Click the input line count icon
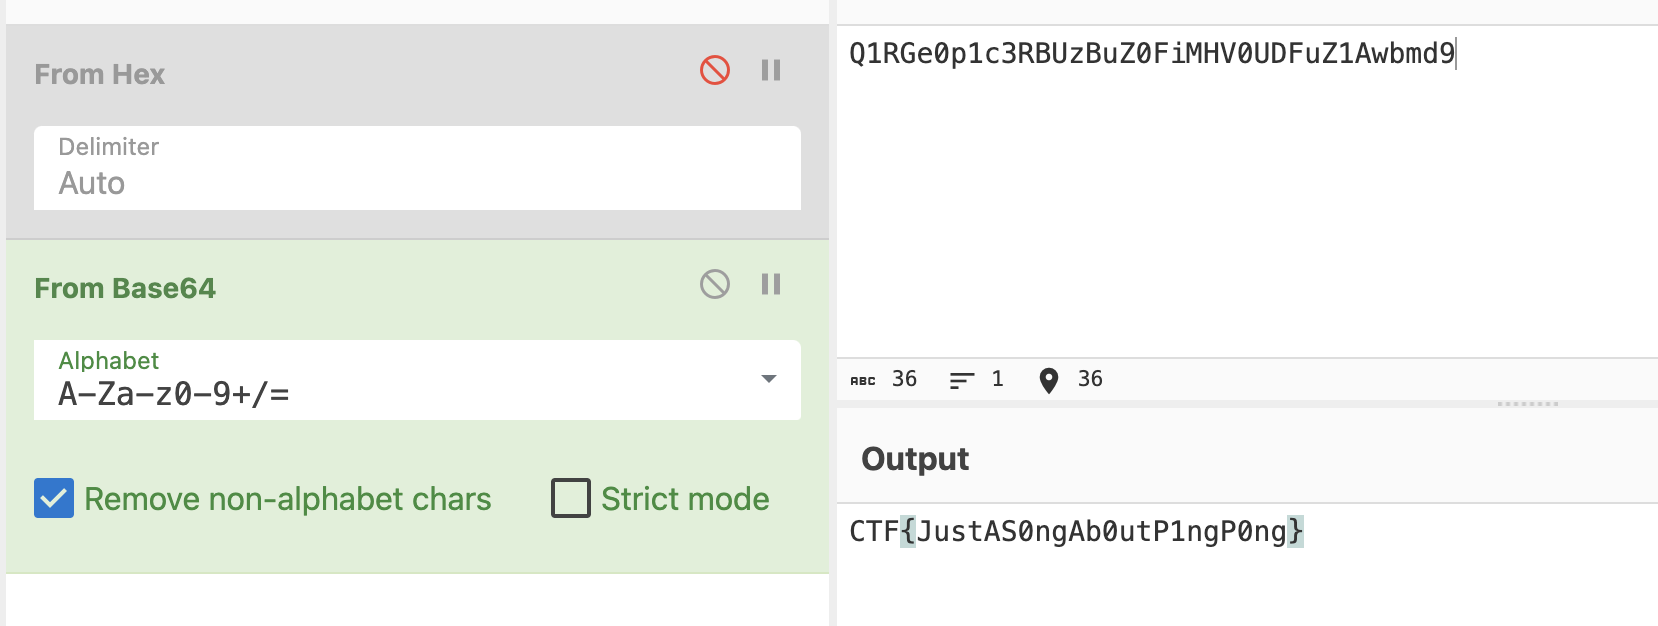The width and height of the screenshot is (1658, 626). (x=962, y=380)
